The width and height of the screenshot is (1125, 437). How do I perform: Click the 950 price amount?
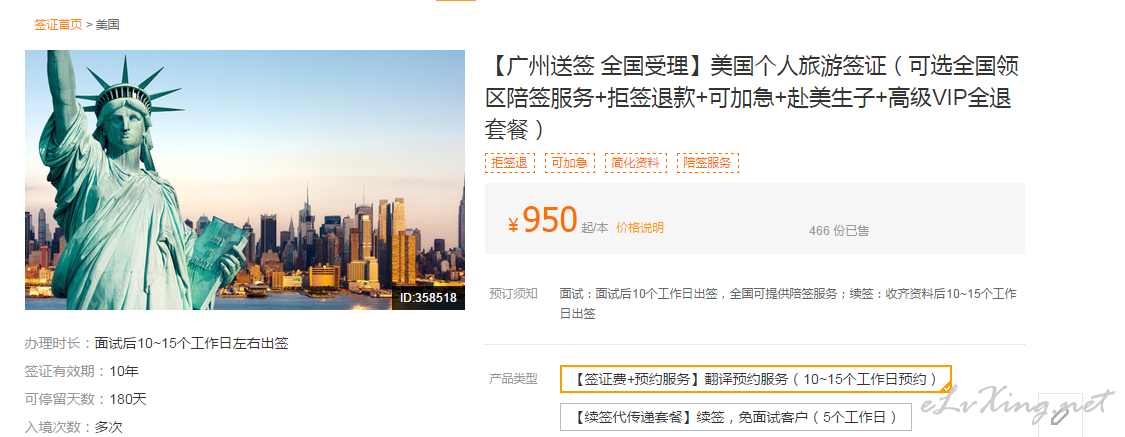pyautogui.click(x=550, y=220)
